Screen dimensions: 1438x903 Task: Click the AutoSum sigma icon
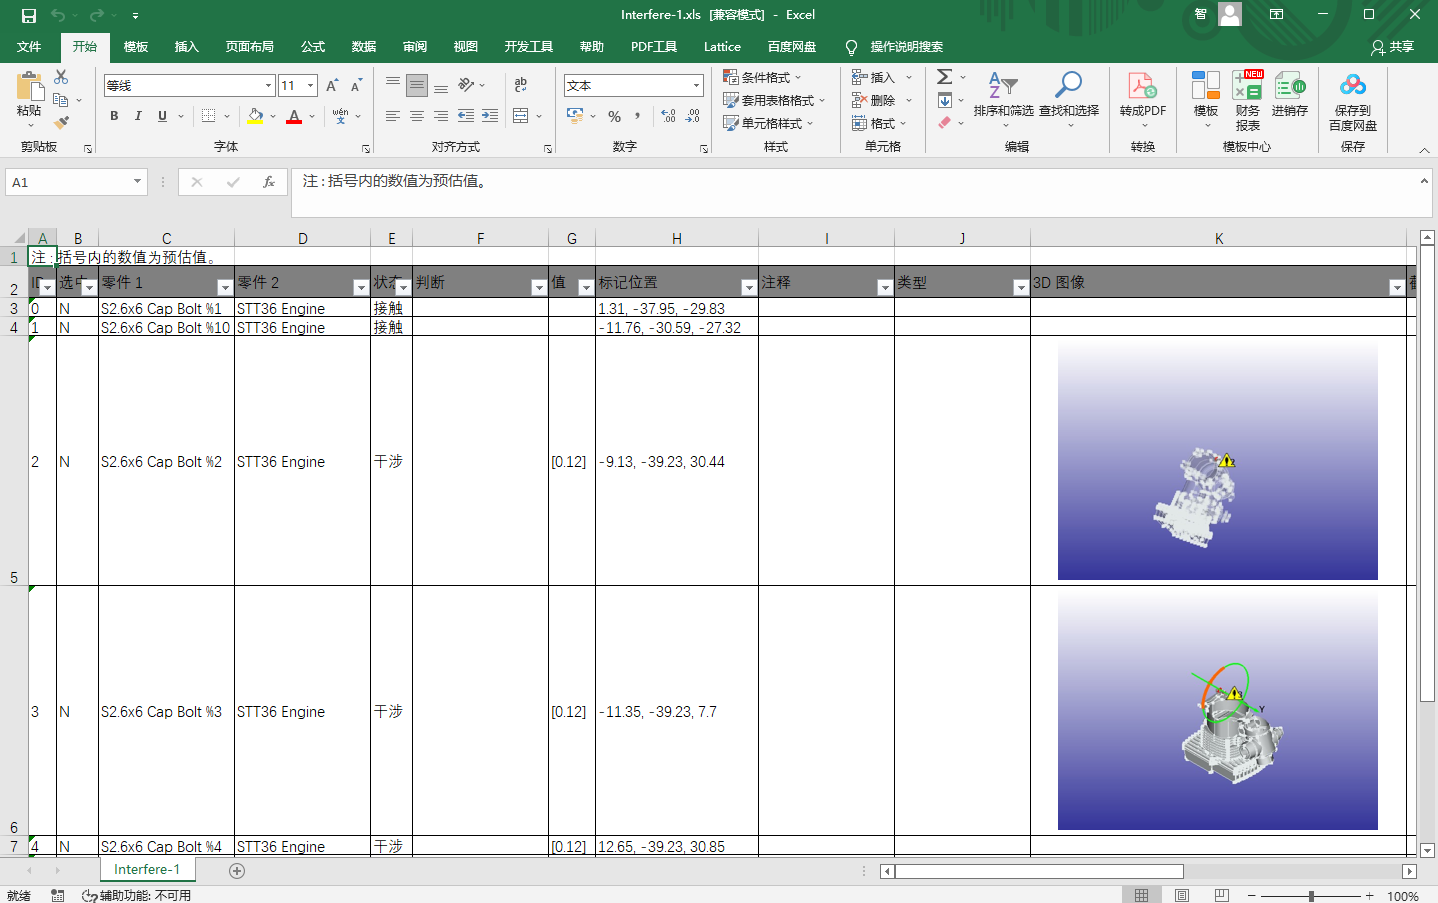[944, 77]
